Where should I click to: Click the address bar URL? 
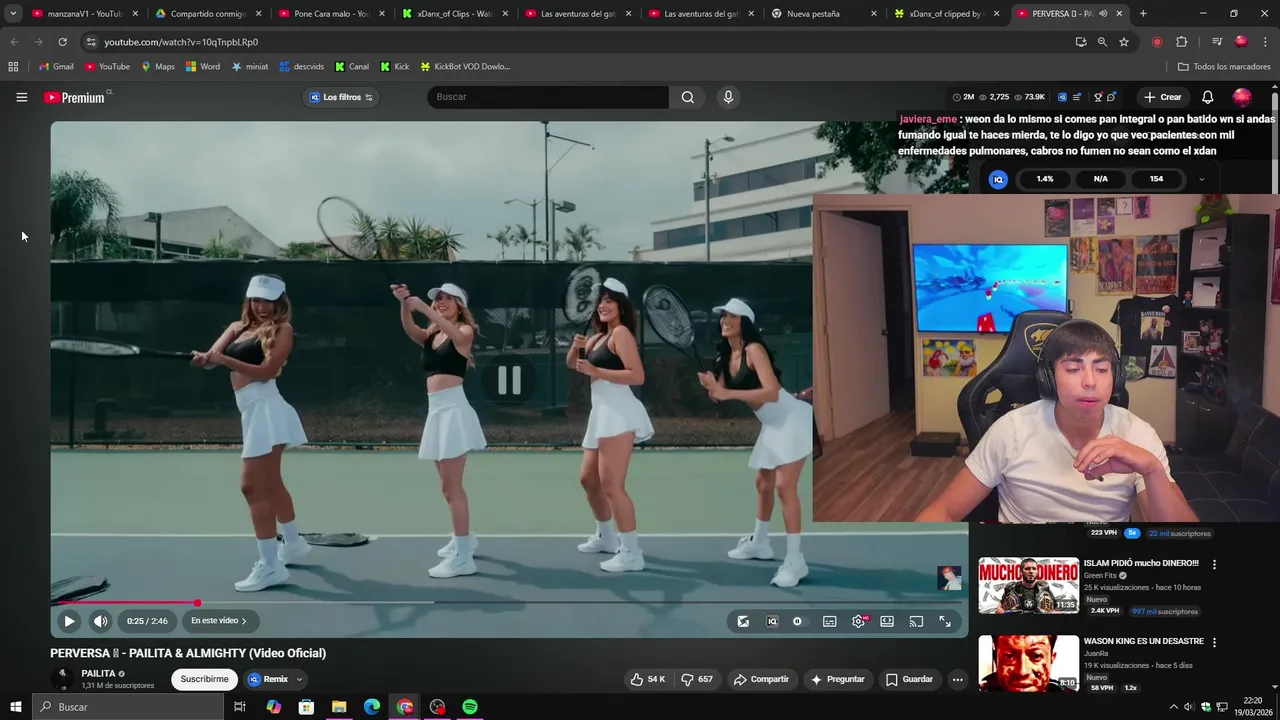[x=181, y=42]
